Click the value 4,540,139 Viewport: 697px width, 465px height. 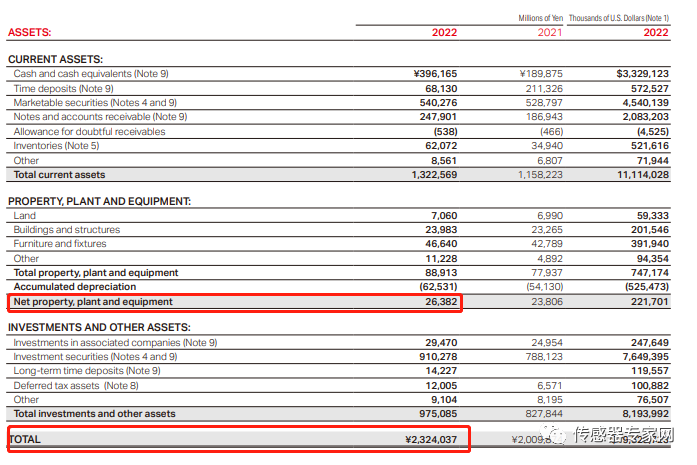coord(645,103)
